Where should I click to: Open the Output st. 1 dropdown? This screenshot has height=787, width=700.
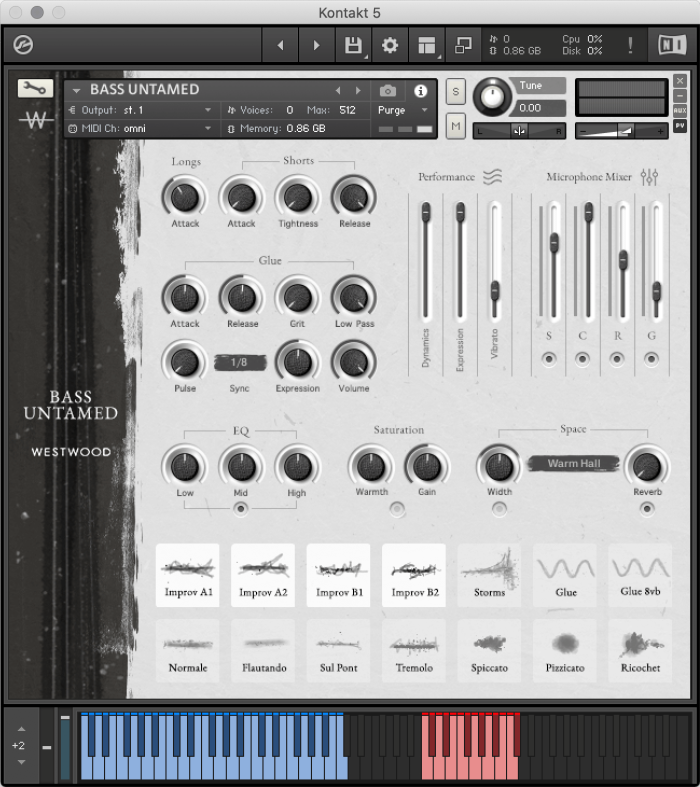pos(140,110)
